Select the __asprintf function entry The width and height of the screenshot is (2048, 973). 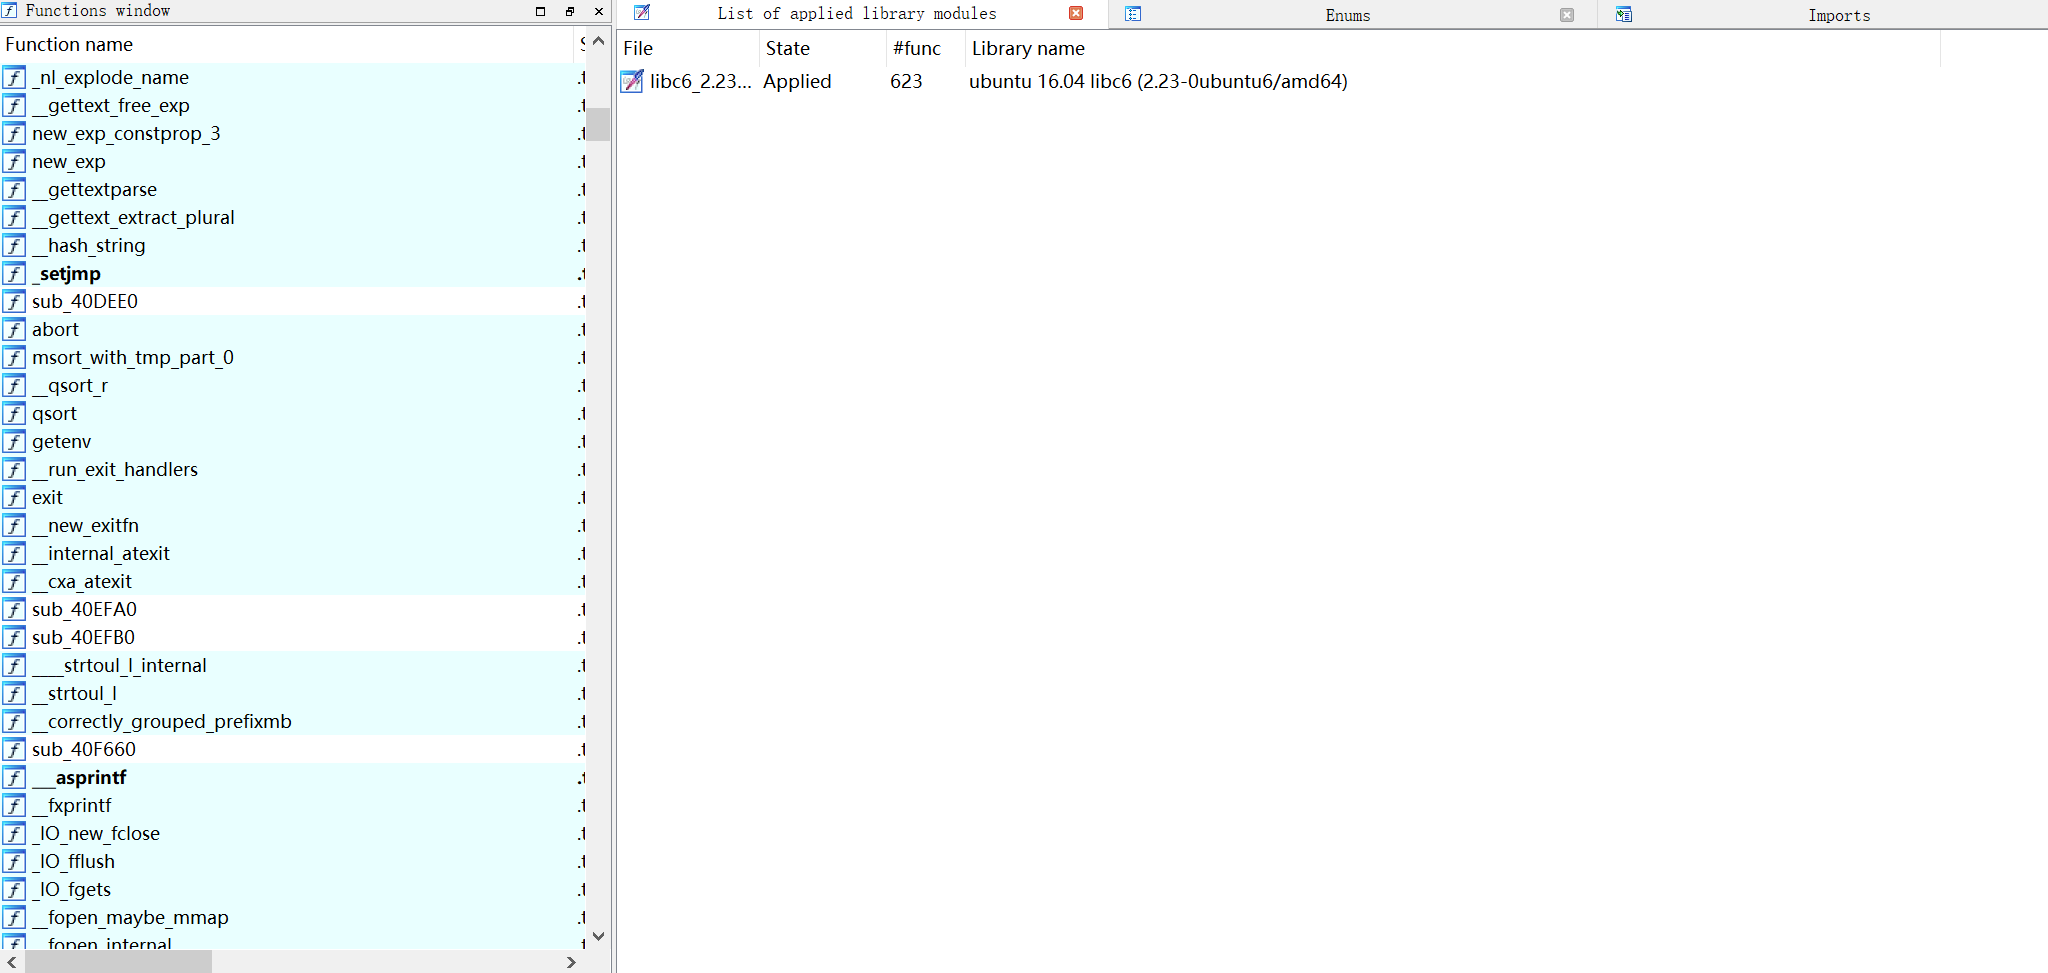coord(90,778)
